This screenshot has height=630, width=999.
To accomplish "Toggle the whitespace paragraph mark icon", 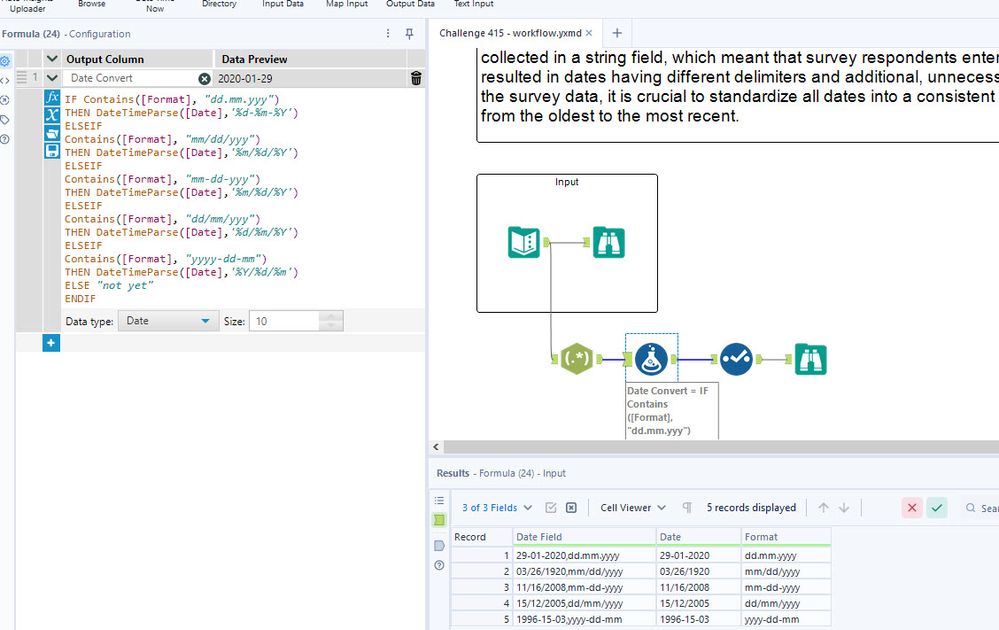I will coord(687,508).
